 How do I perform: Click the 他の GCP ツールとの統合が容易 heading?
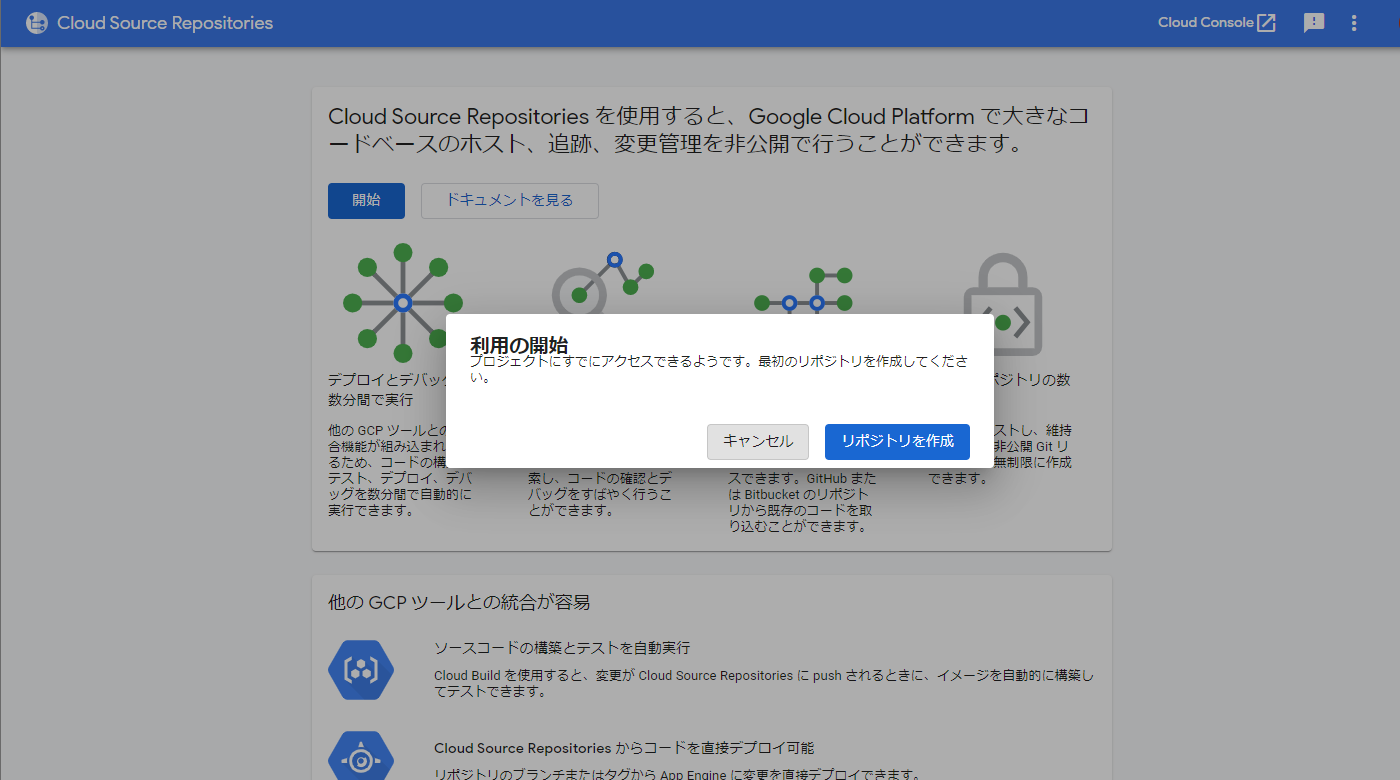pos(459,602)
